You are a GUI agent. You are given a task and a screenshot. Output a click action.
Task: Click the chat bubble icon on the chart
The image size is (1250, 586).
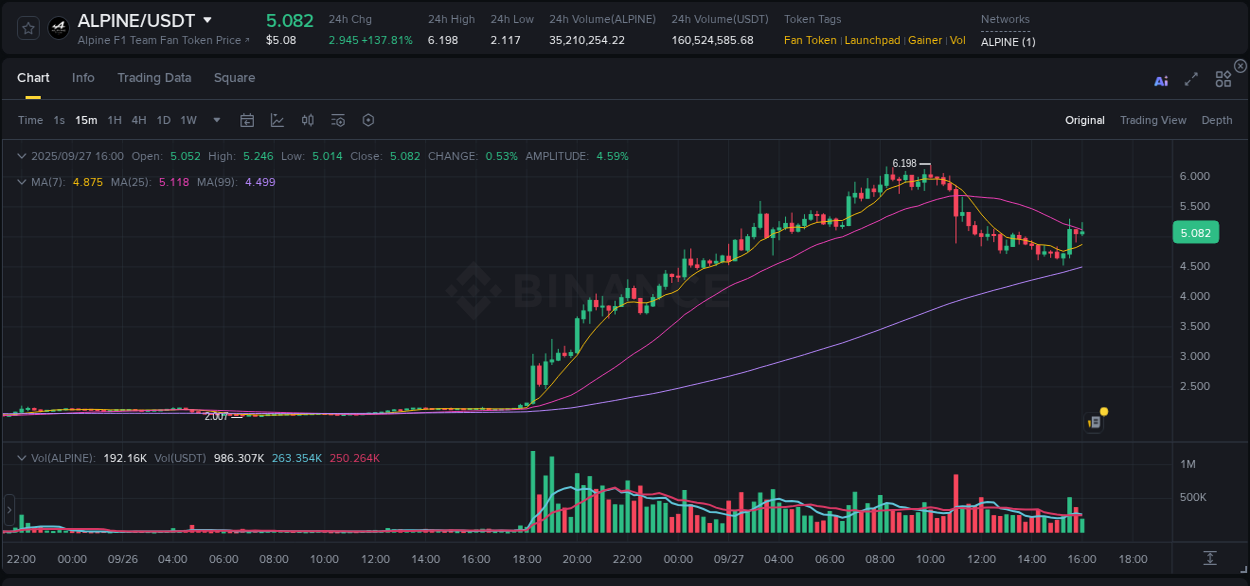pyautogui.click(x=1093, y=421)
